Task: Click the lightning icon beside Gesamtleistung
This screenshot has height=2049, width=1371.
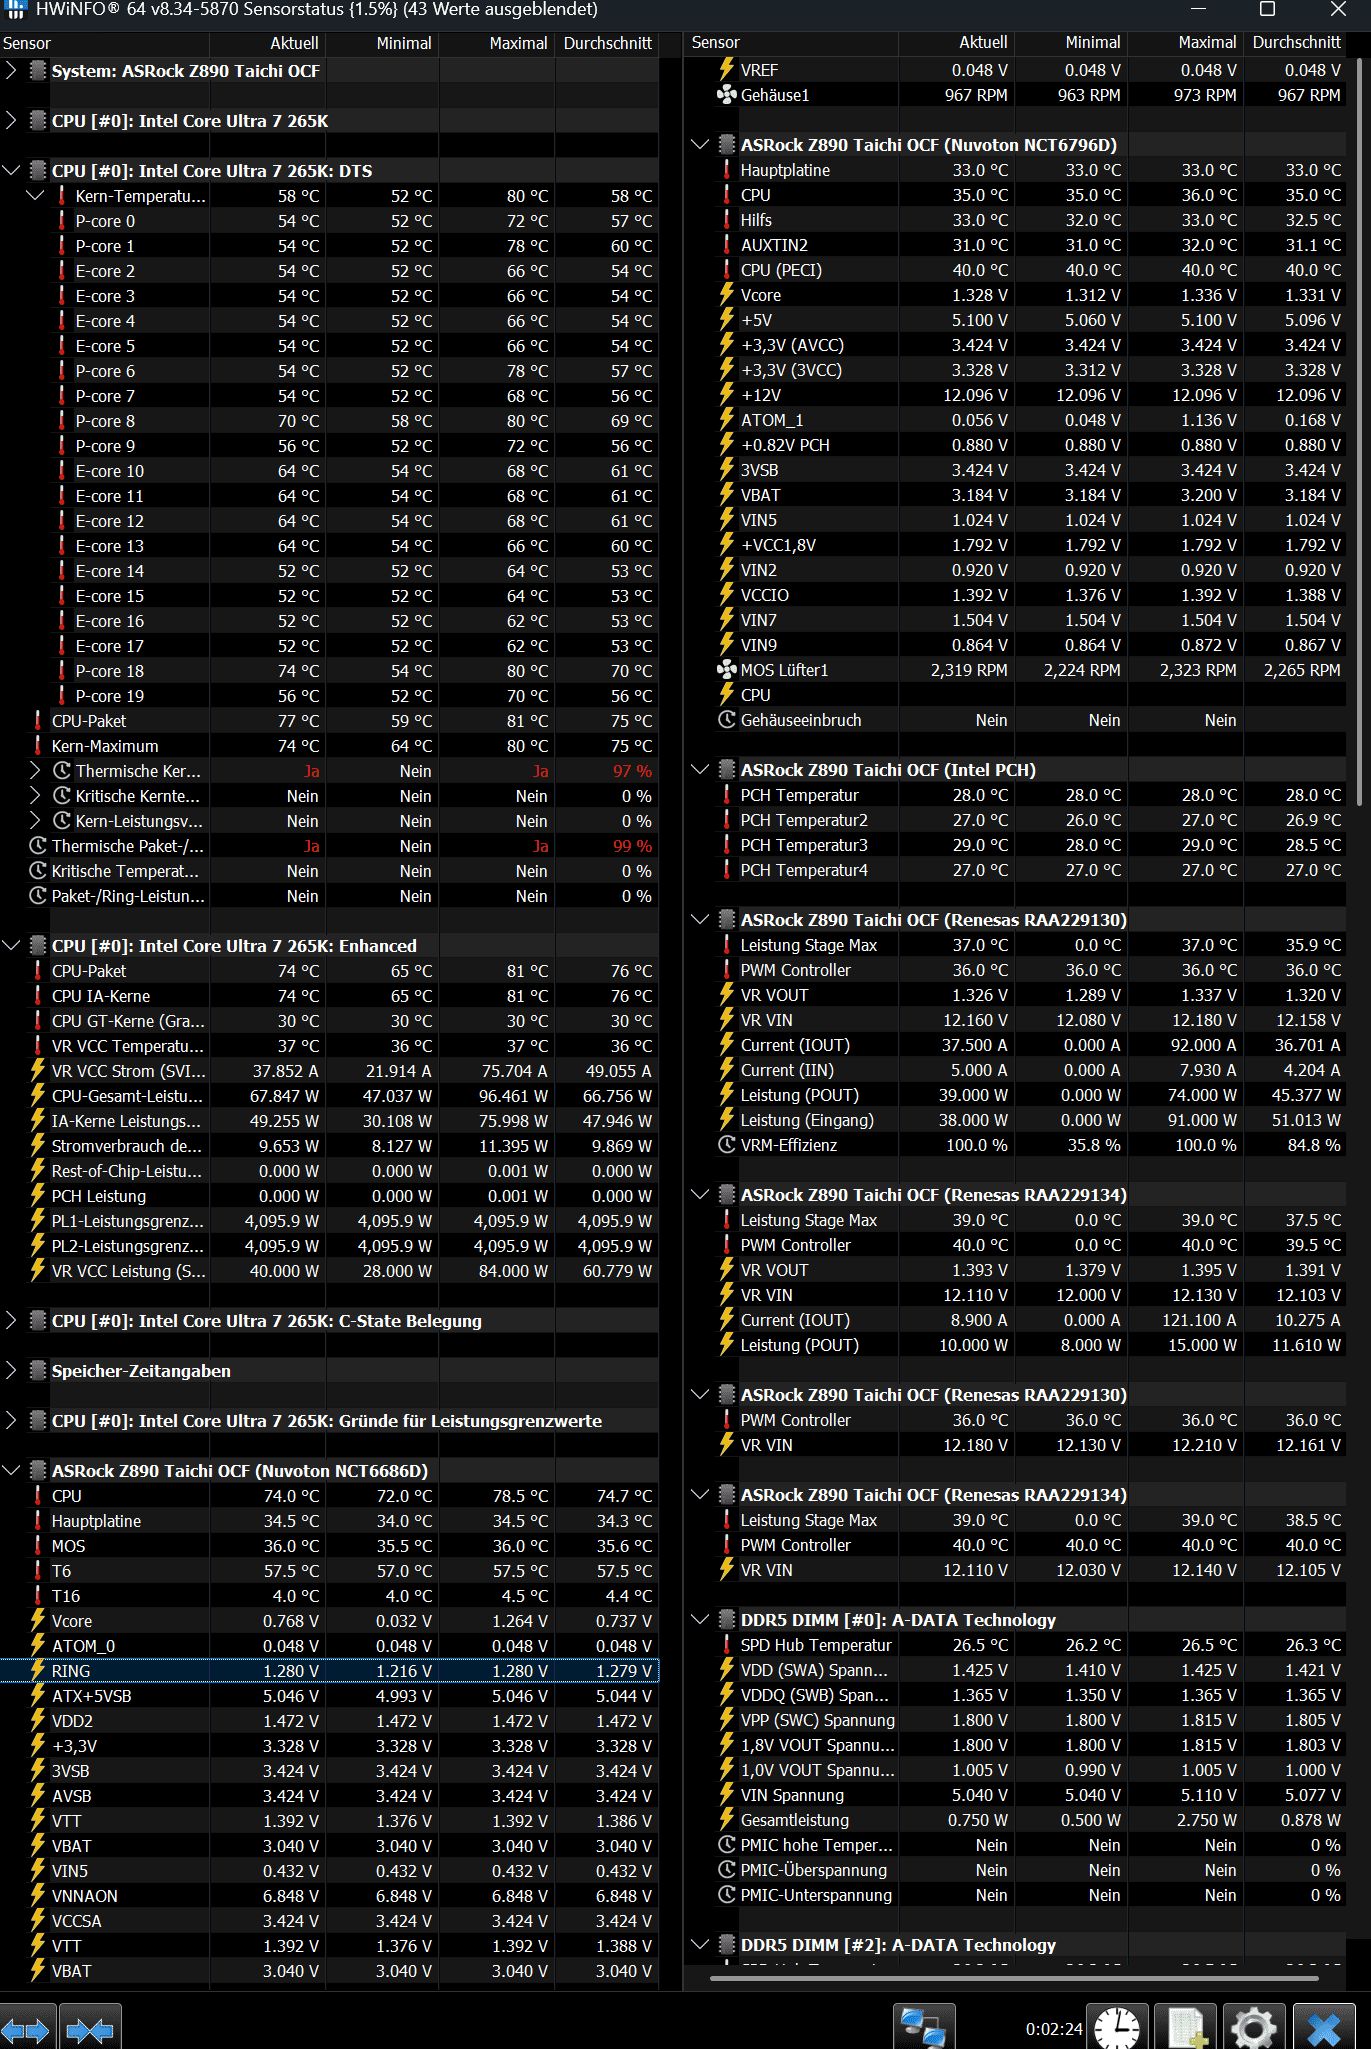Action: [x=727, y=1820]
